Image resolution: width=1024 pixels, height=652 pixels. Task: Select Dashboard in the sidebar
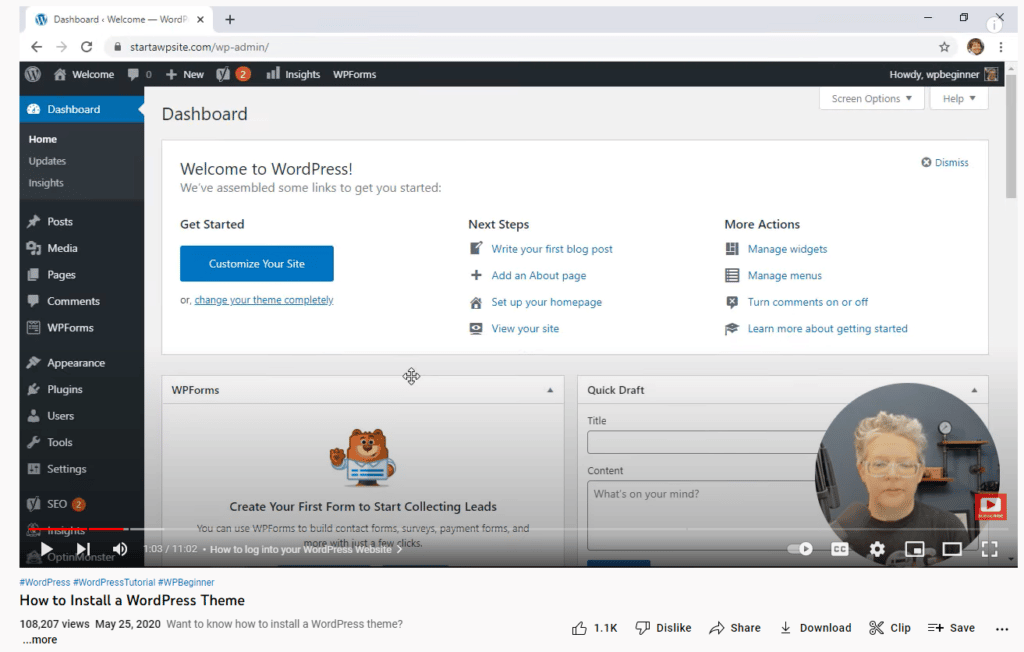point(82,109)
